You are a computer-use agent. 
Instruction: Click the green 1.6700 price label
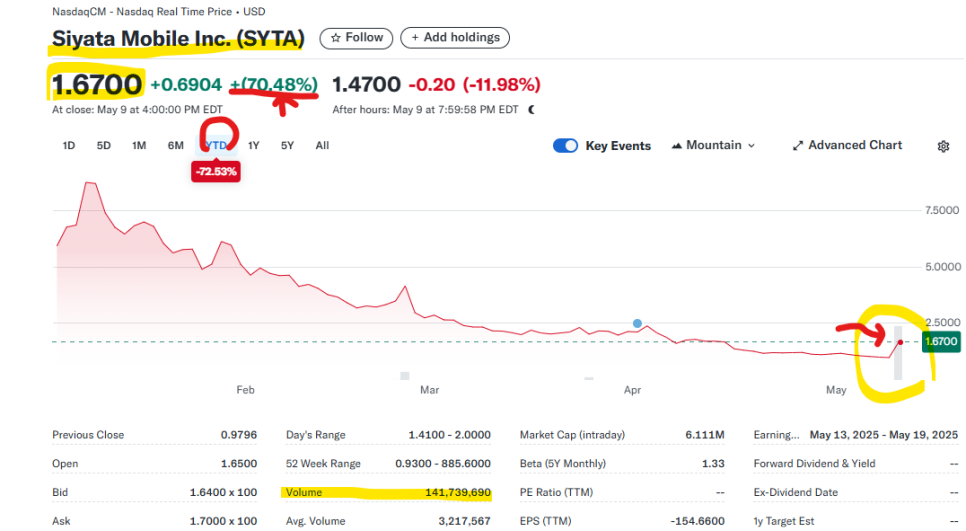click(941, 341)
